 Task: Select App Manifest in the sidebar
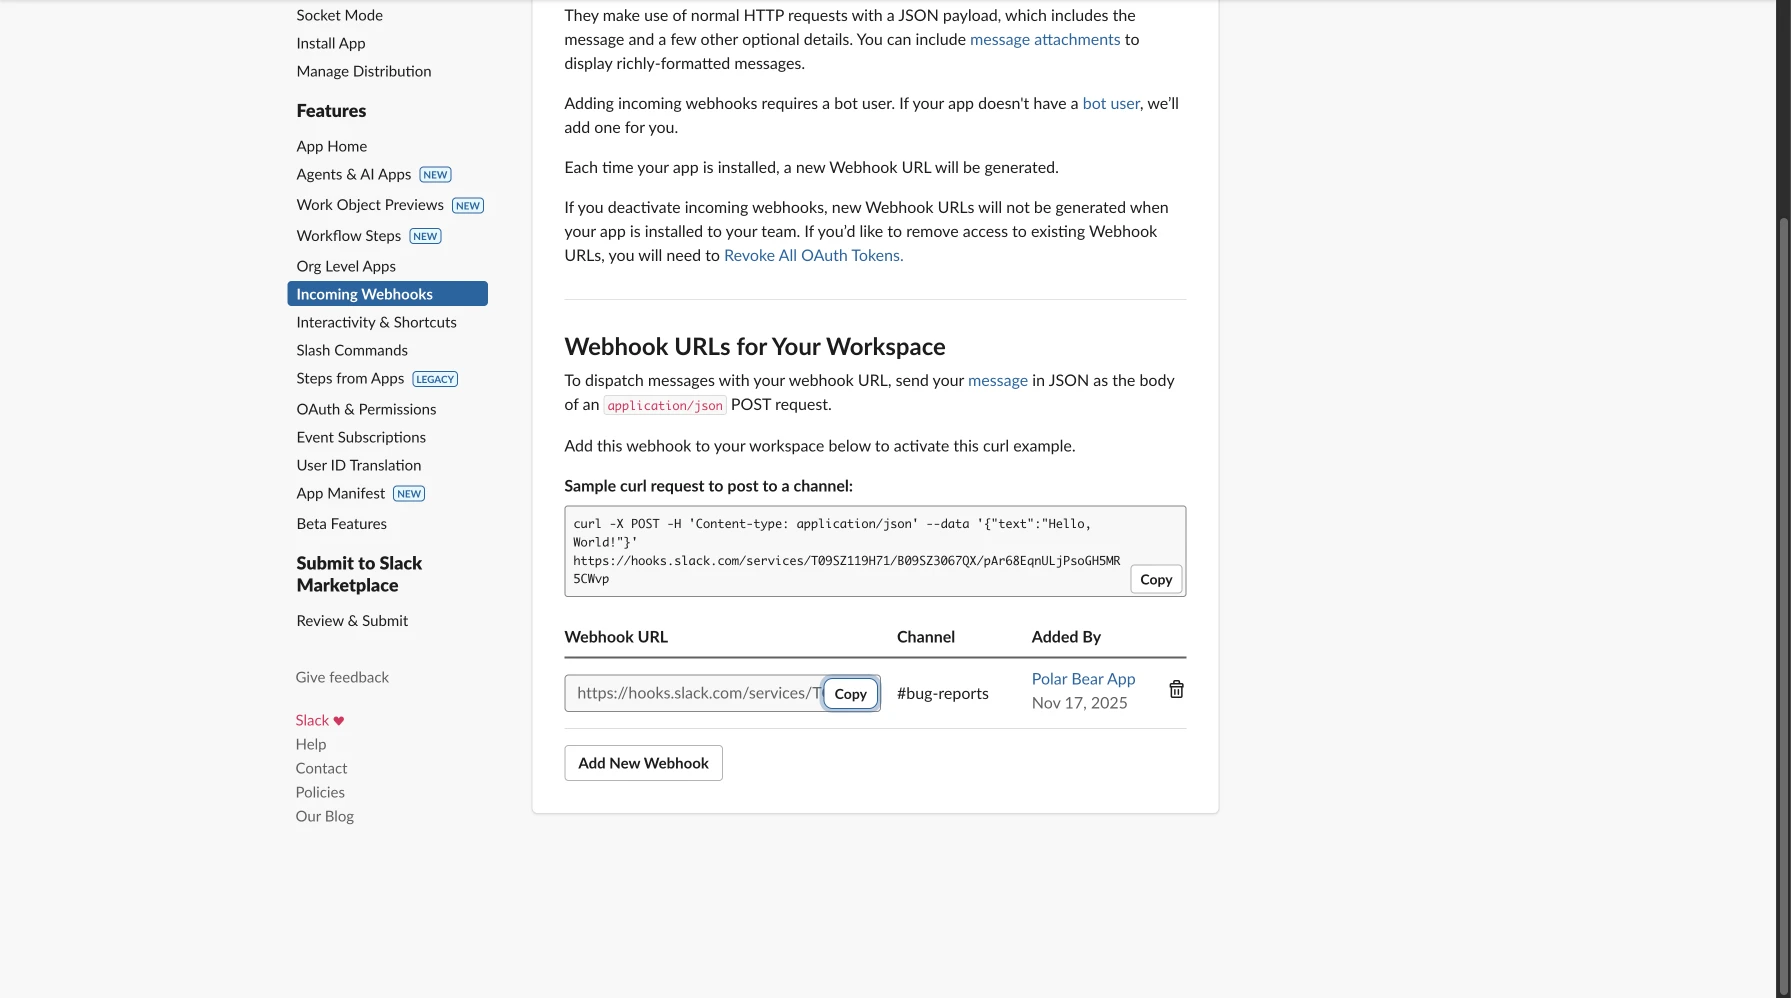[x=341, y=493]
